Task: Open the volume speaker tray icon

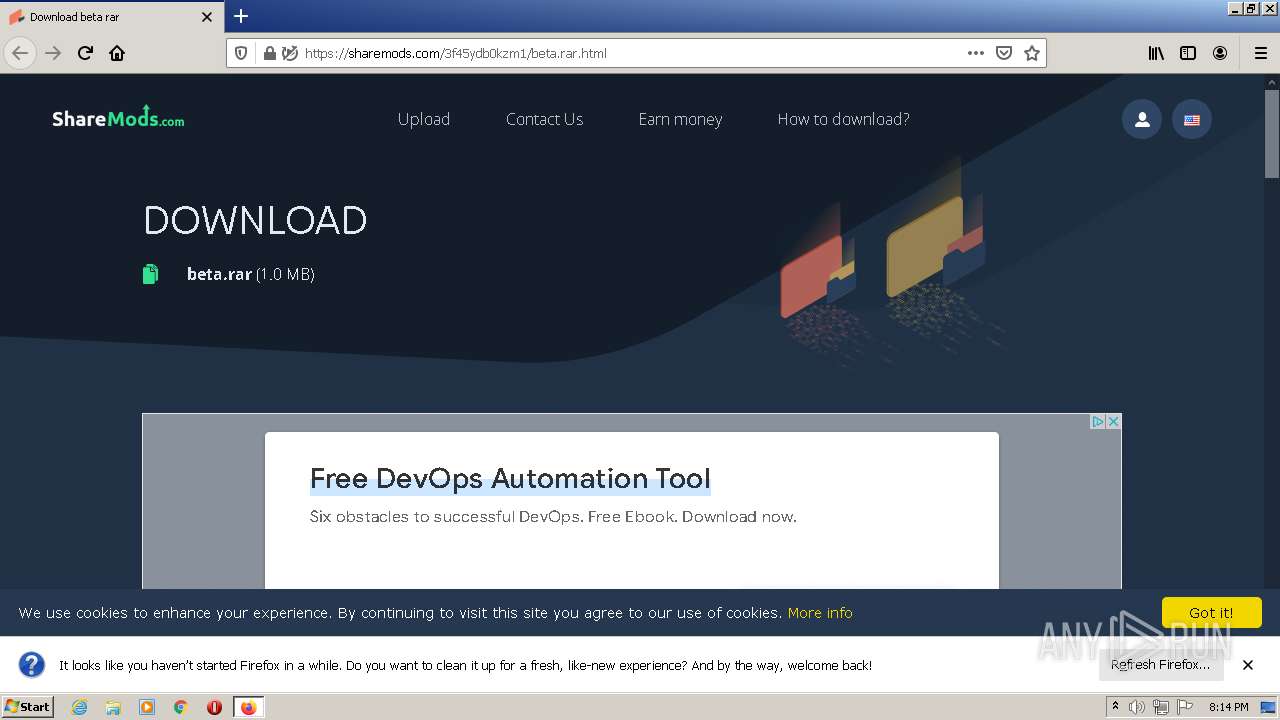Action: 1137,707
